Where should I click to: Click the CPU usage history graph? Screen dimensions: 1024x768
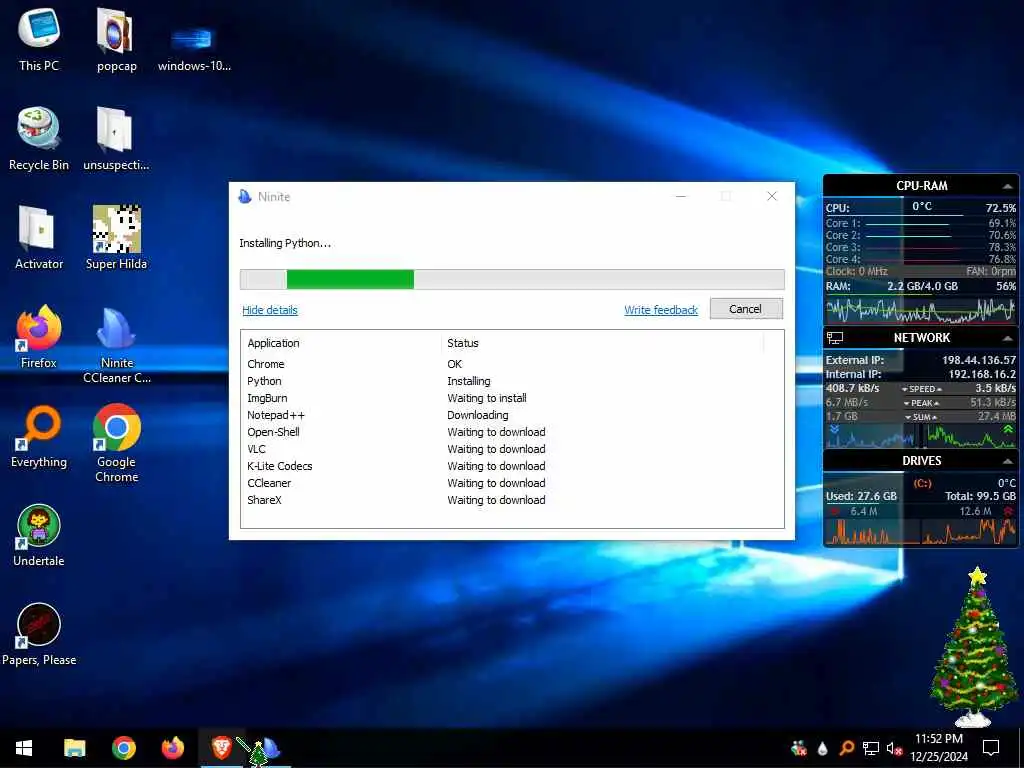tap(921, 310)
